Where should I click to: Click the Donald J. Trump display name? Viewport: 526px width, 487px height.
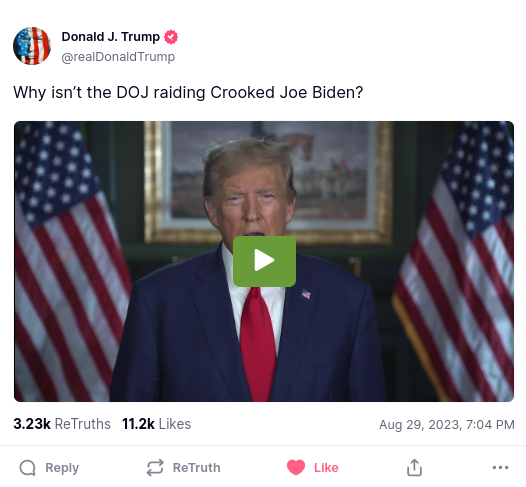click(x=110, y=37)
